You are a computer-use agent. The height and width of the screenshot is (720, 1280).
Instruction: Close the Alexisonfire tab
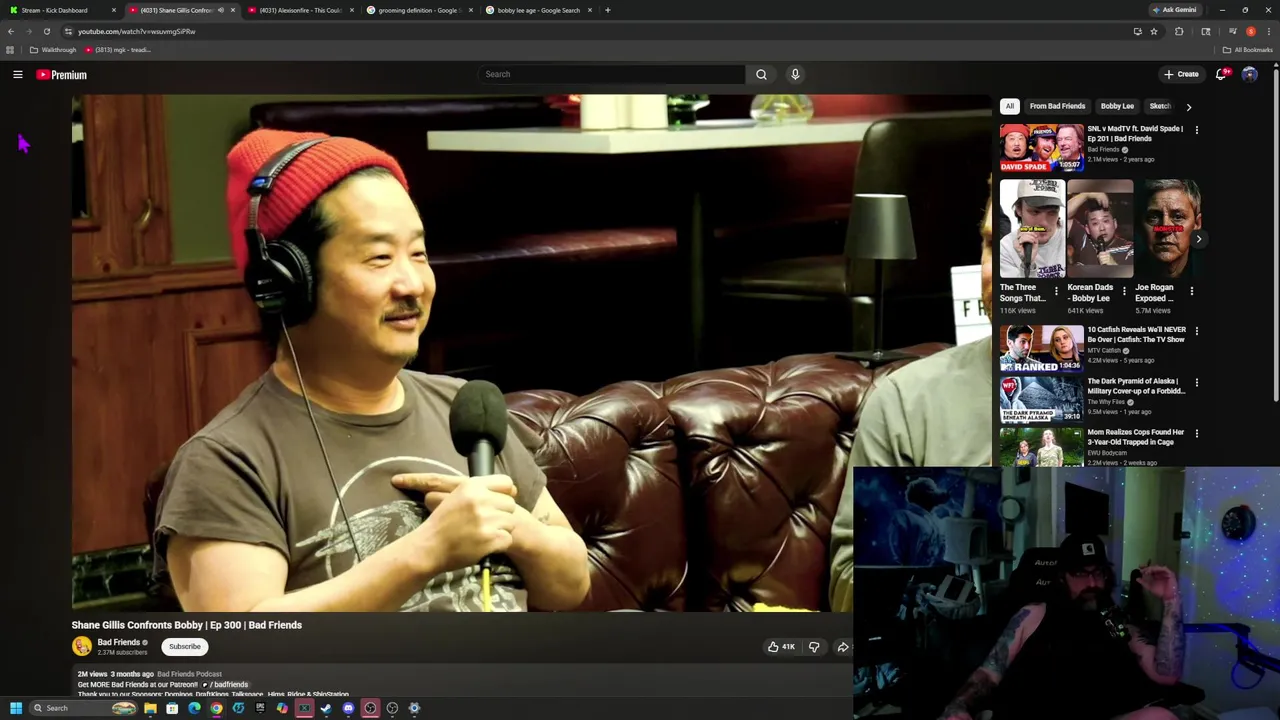coord(352,10)
